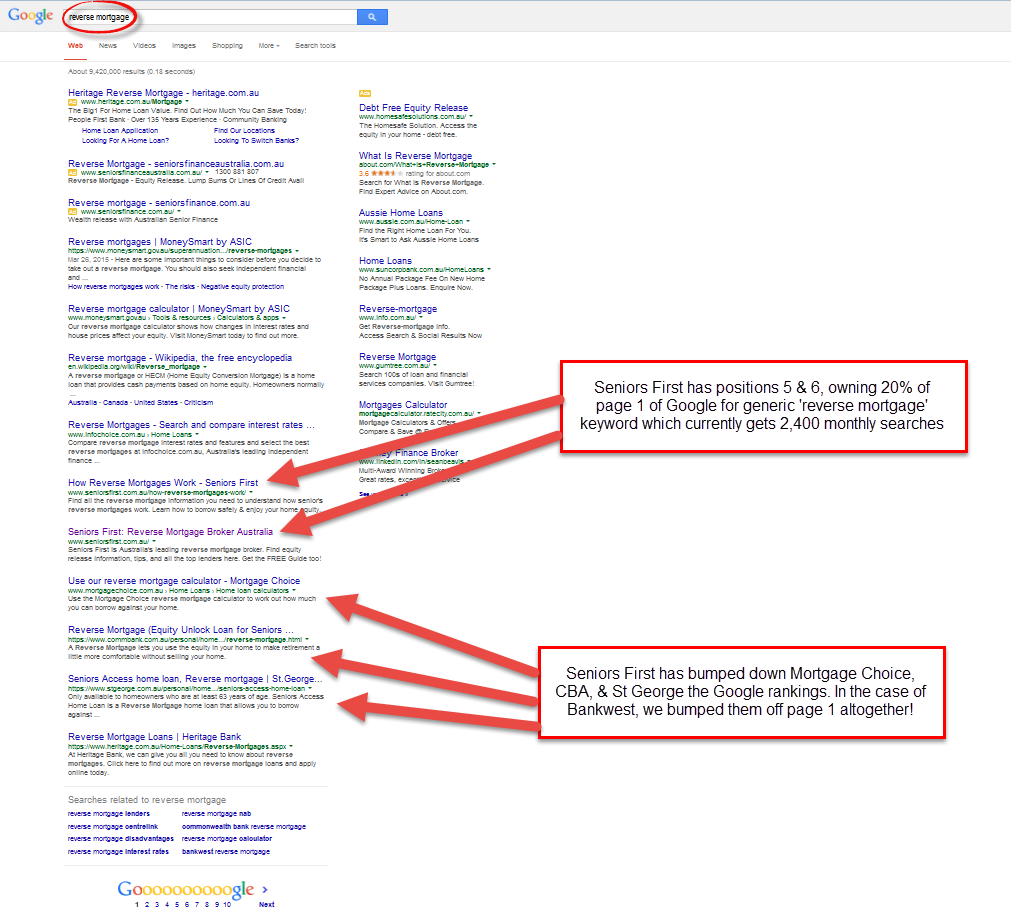
Task: Expand dropdown arrow beside www.gumtree.com.au
Action: click(435, 365)
